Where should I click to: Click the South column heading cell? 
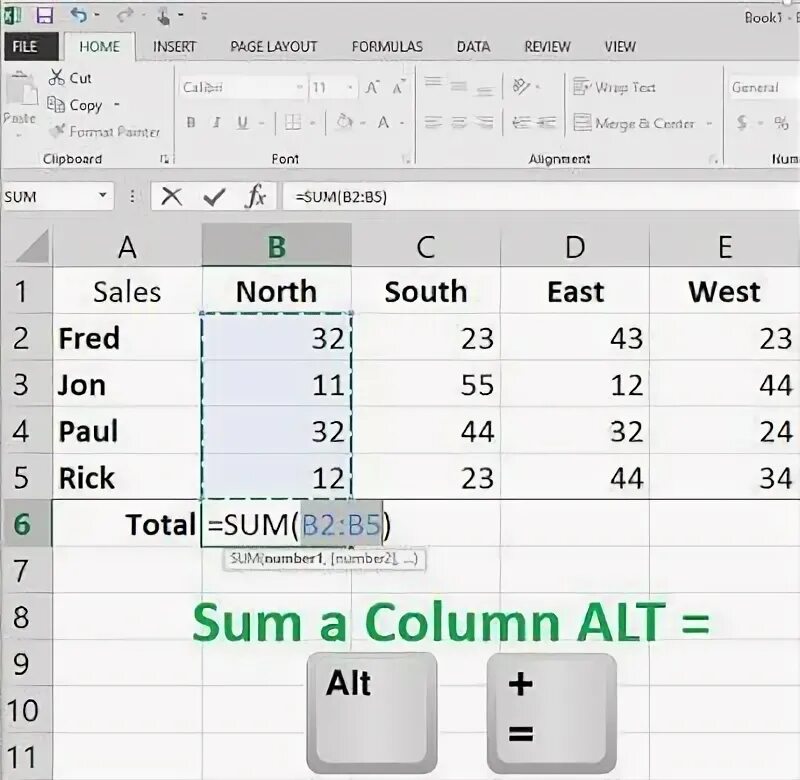pyautogui.click(x=426, y=291)
